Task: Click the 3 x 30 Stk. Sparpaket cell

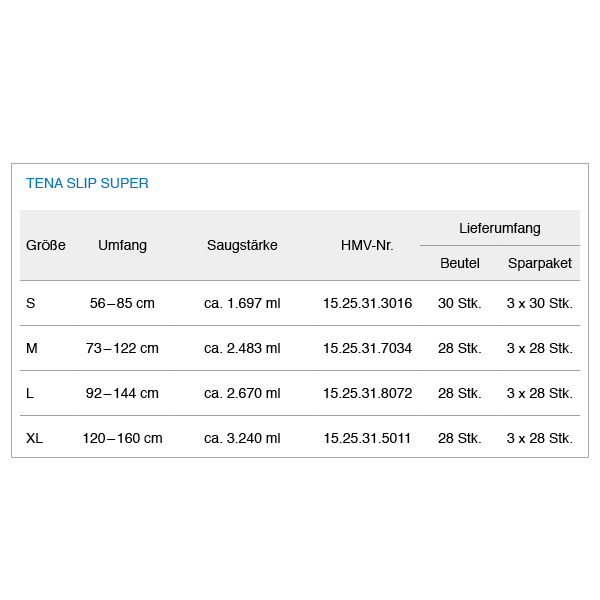Action: (540, 303)
